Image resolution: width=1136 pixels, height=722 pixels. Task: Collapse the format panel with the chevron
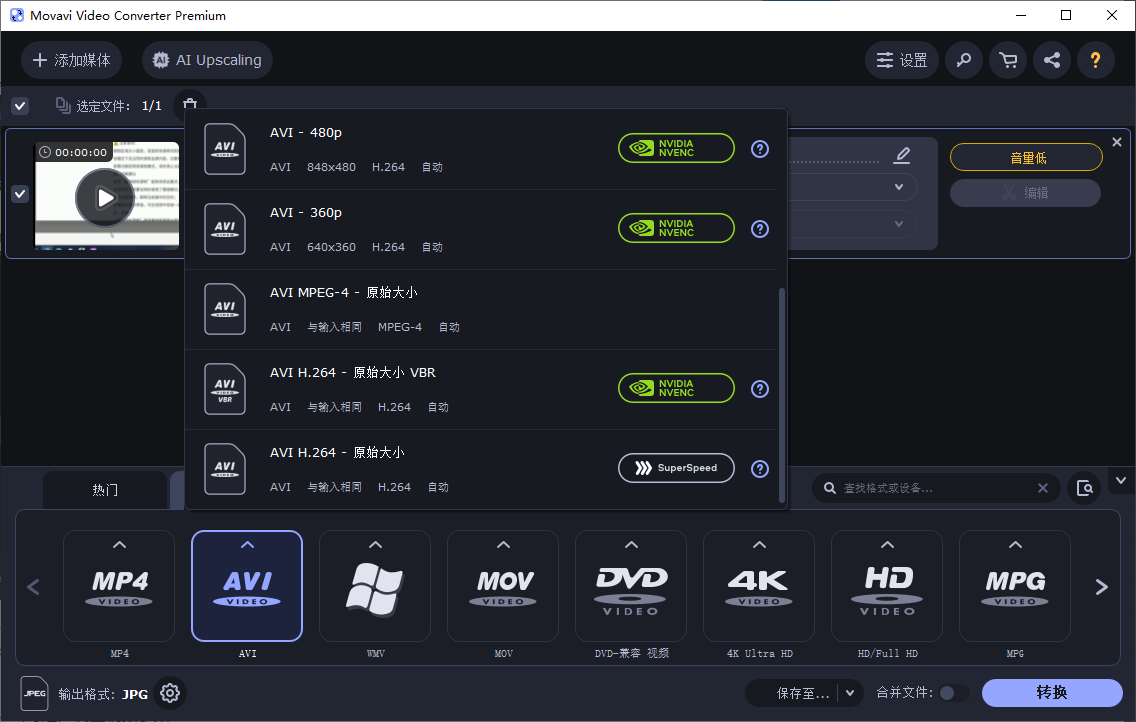pyautogui.click(x=1120, y=480)
